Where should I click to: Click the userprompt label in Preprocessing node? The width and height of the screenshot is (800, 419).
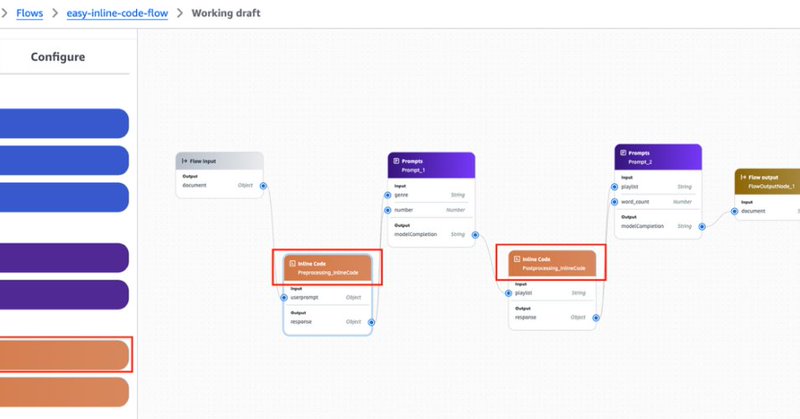coord(304,298)
